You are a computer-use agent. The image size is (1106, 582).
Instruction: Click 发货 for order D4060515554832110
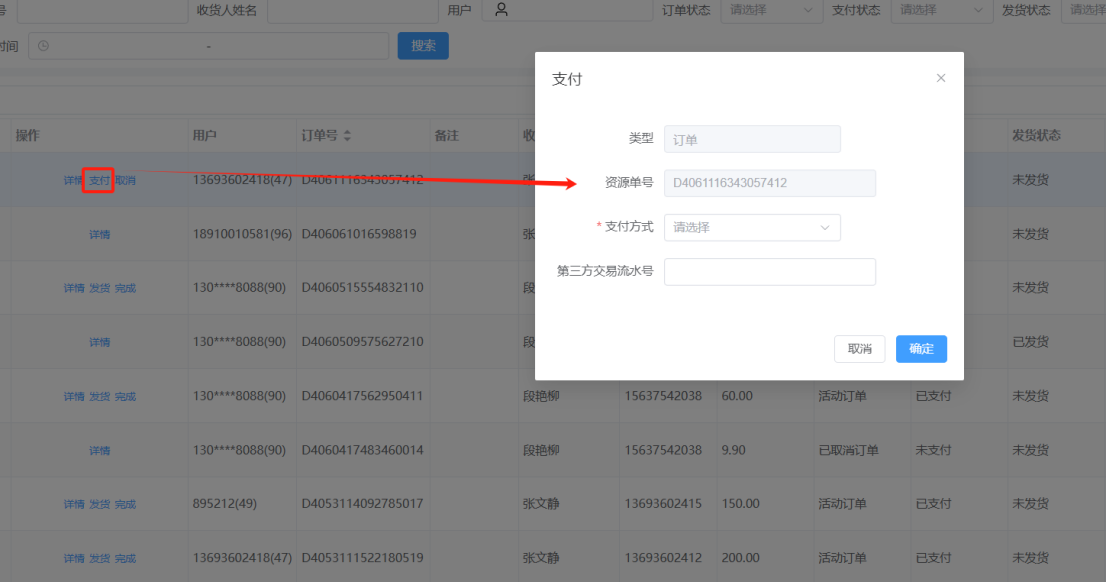click(99, 288)
